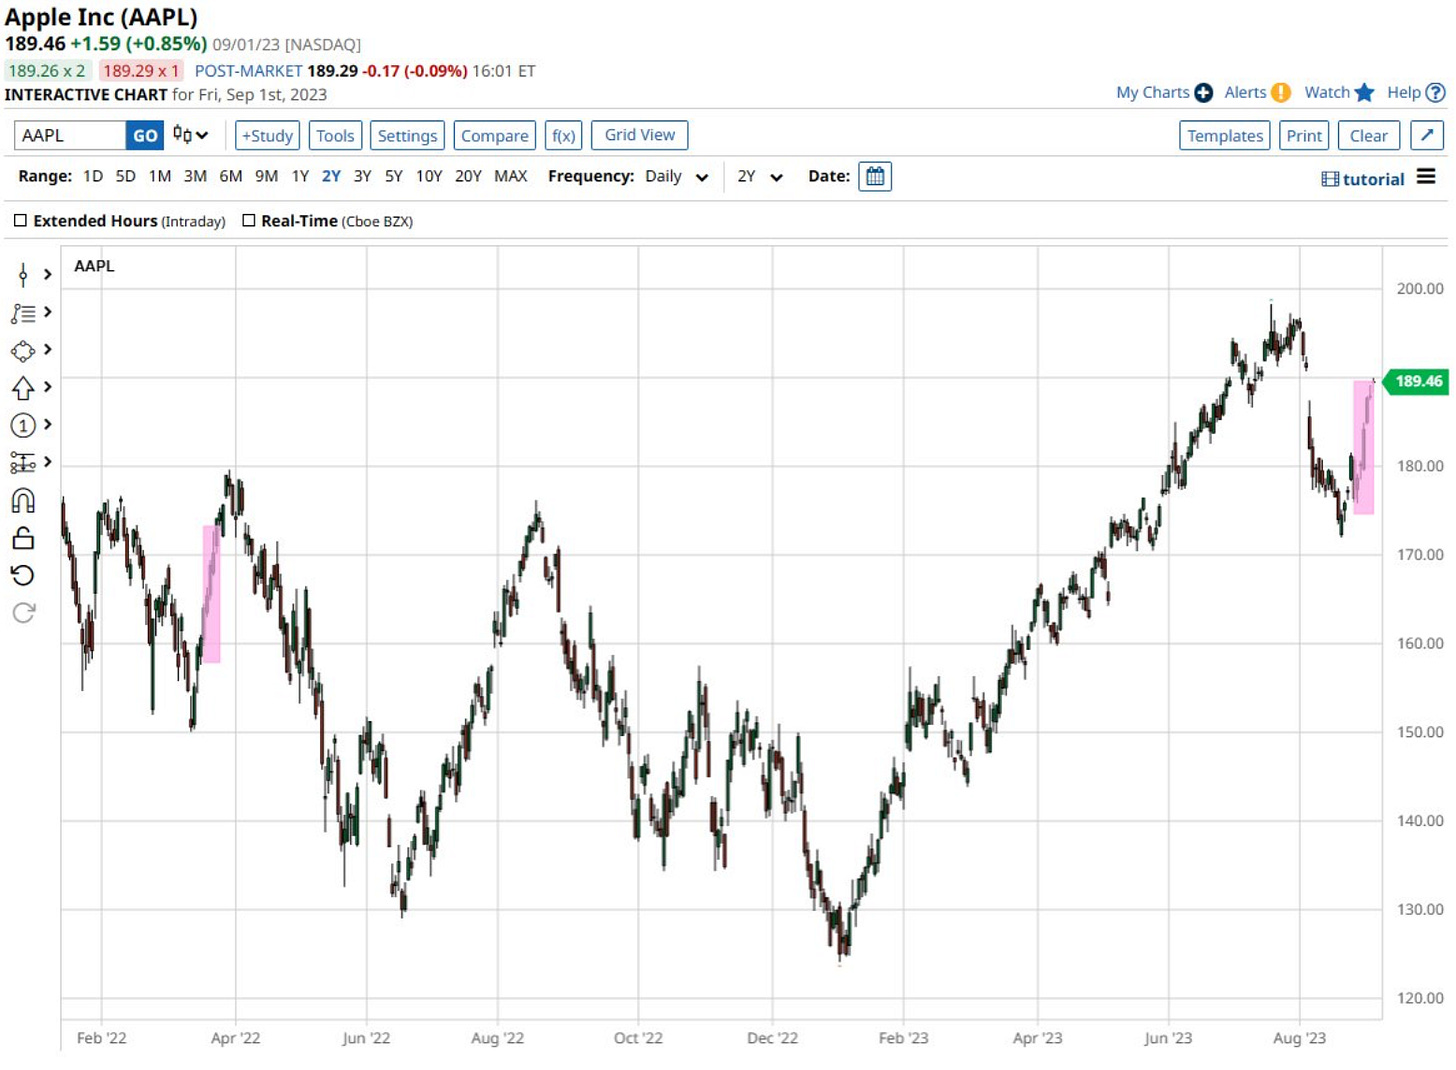This screenshot has height=1070, width=1456.
Task: Click the Compare button
Action: pyautogui.click(x=494, y=135)
